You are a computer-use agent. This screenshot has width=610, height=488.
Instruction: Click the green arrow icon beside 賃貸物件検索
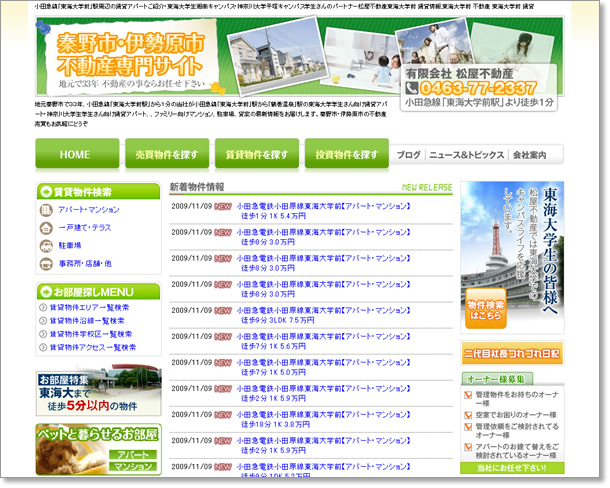[x=46, y=192]
